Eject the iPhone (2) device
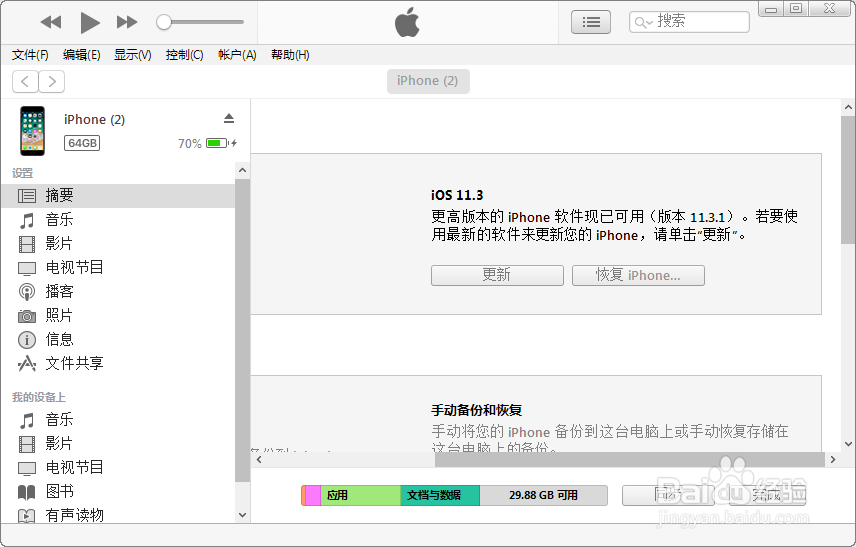This screenshot has height=547, width=856. point(229,118)
